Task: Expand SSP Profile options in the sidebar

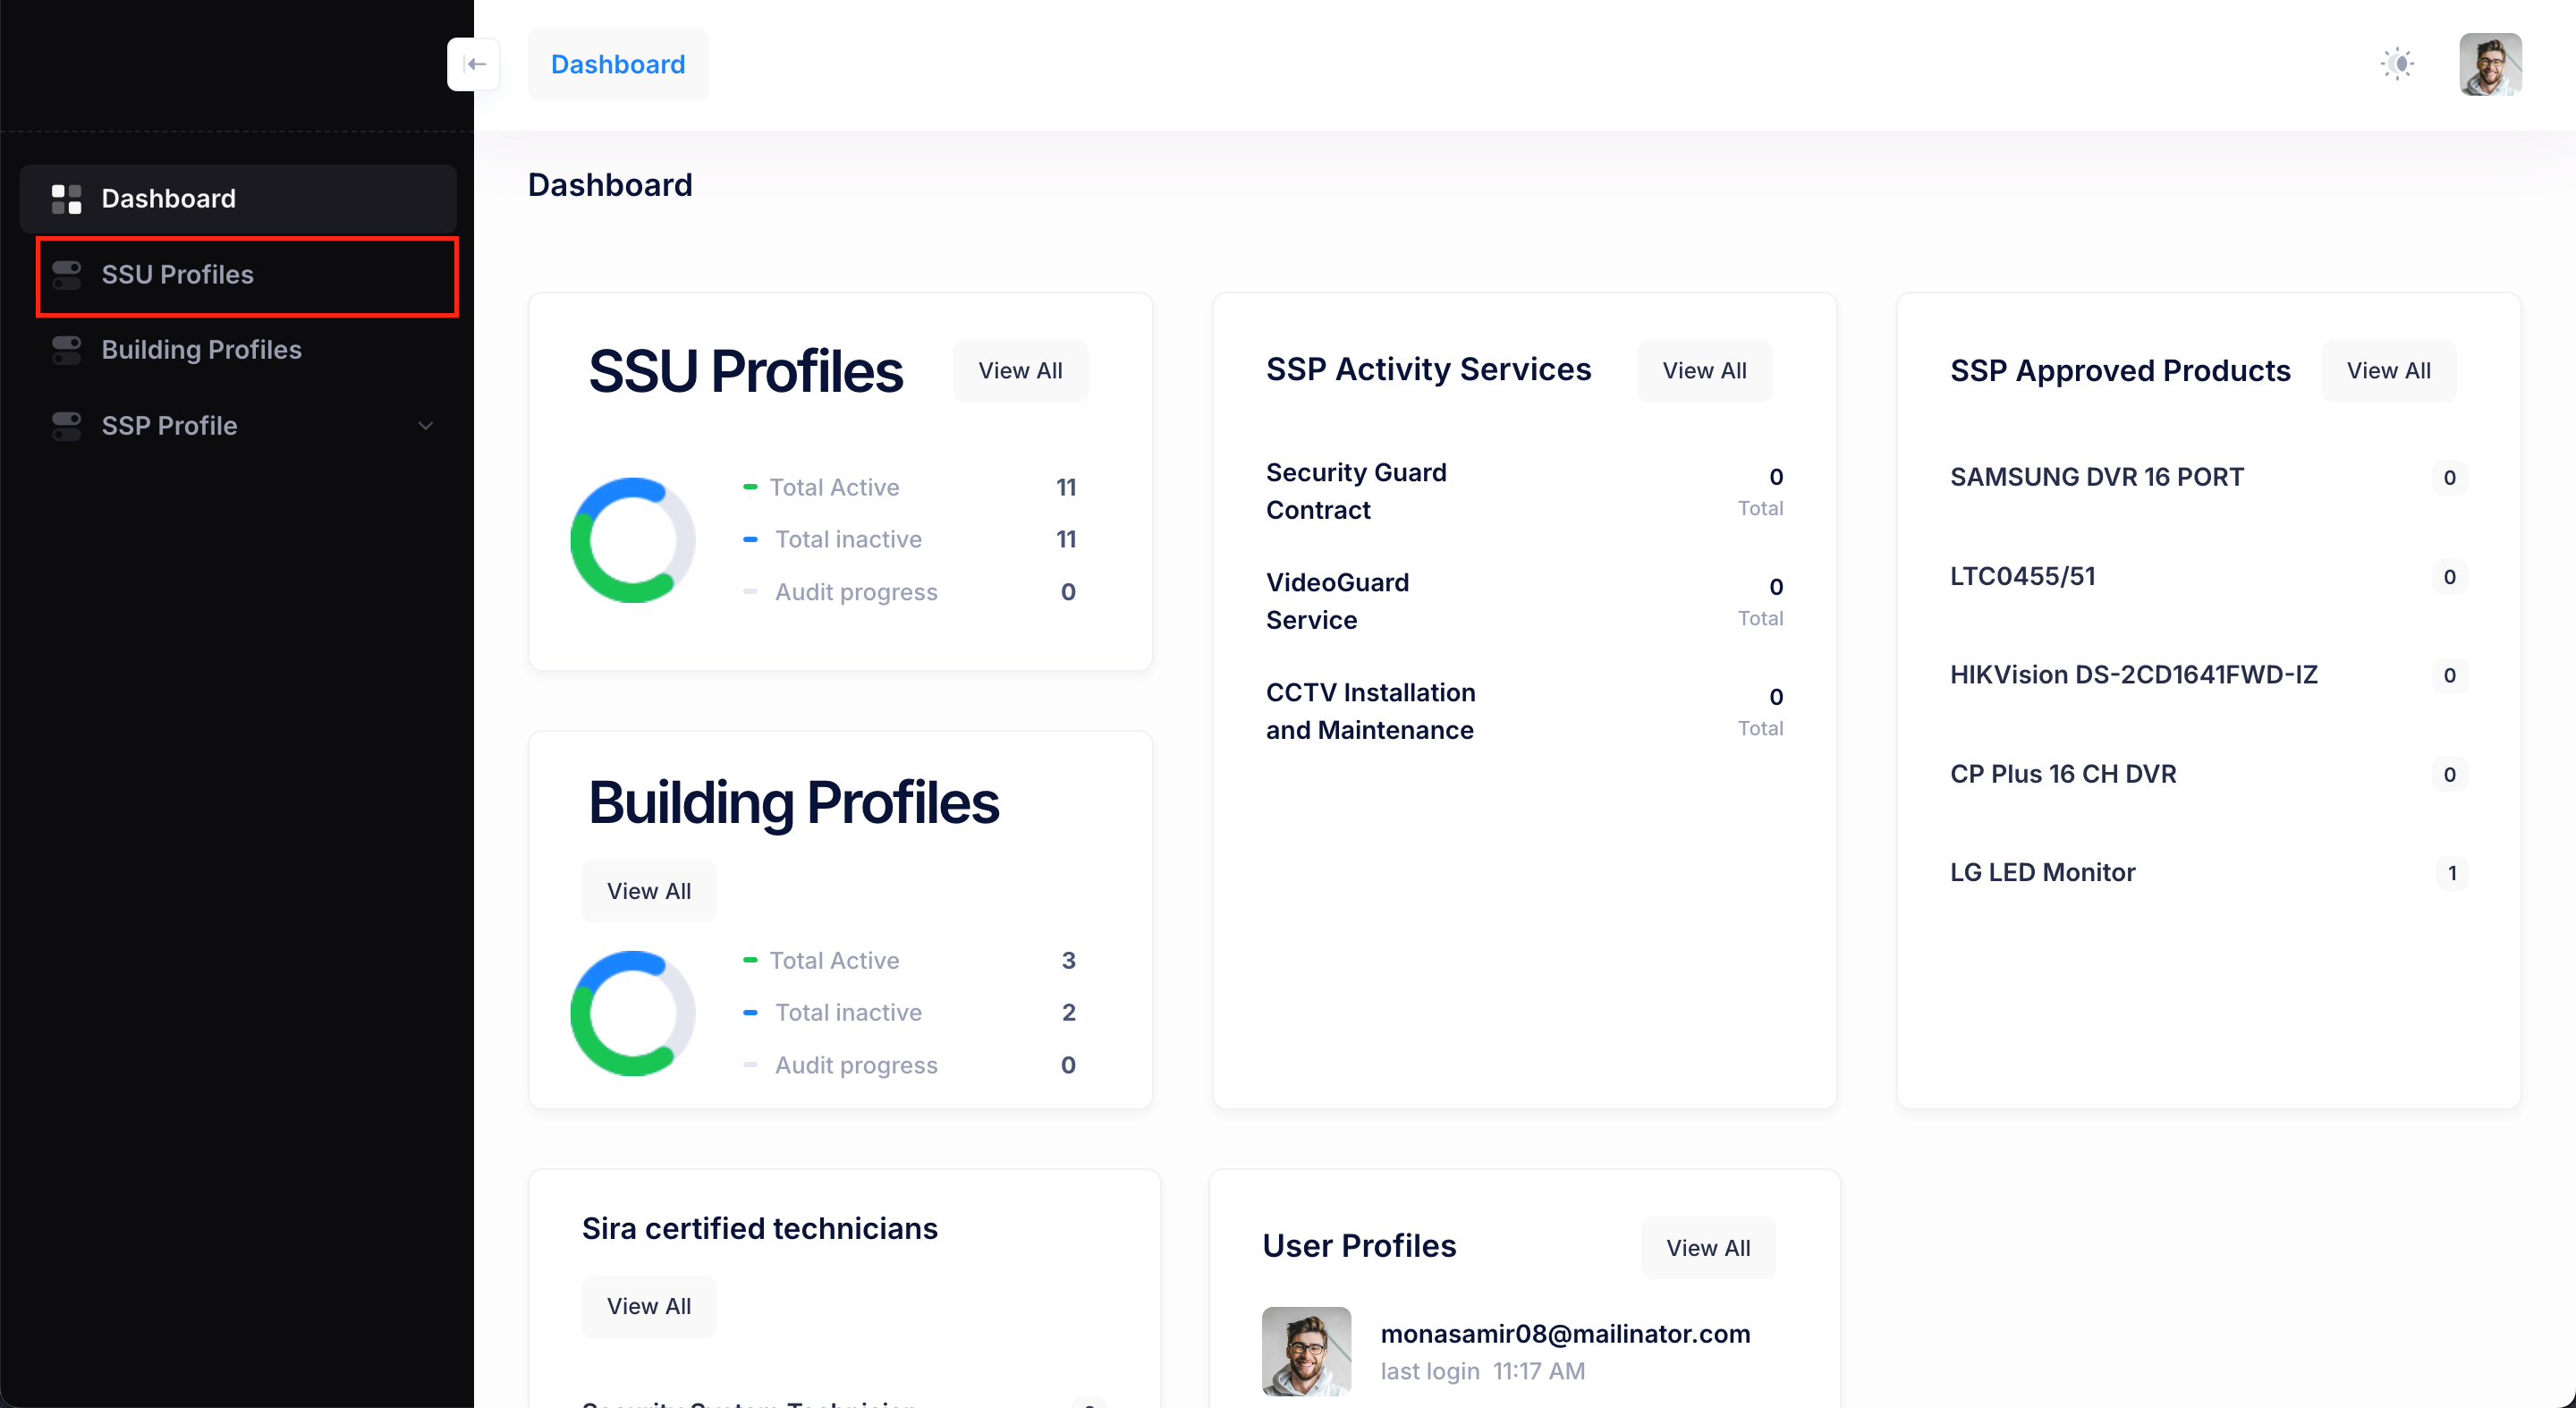Action: (x=426, y=425)
